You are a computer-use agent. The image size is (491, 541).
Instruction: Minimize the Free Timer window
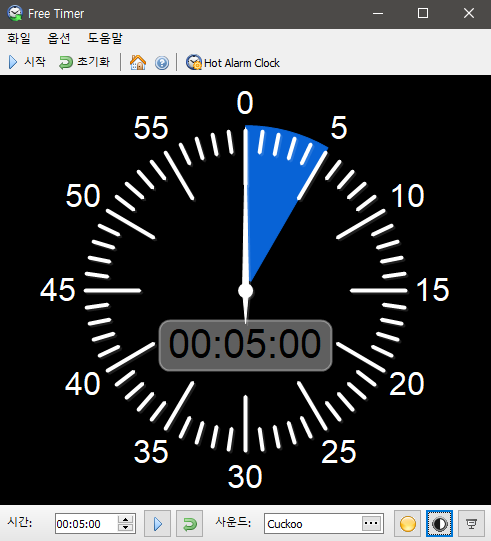(378, 14)
